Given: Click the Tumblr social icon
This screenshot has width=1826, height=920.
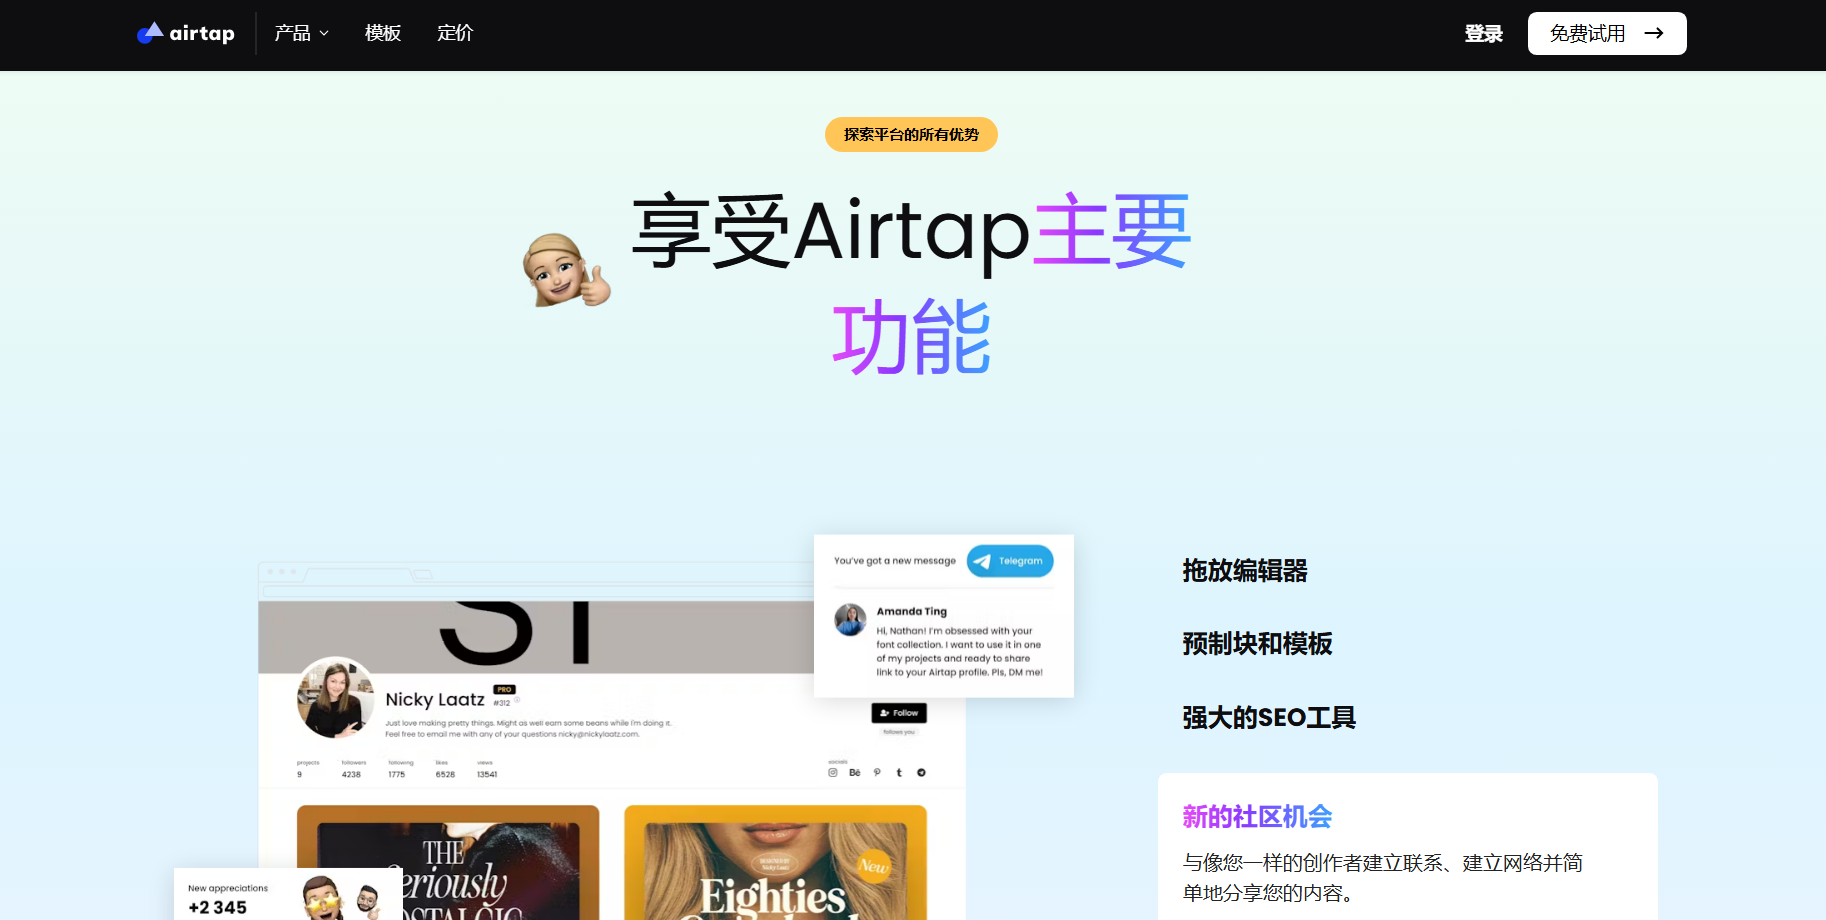Looking at the screenshot, I should tap(899, 772).
